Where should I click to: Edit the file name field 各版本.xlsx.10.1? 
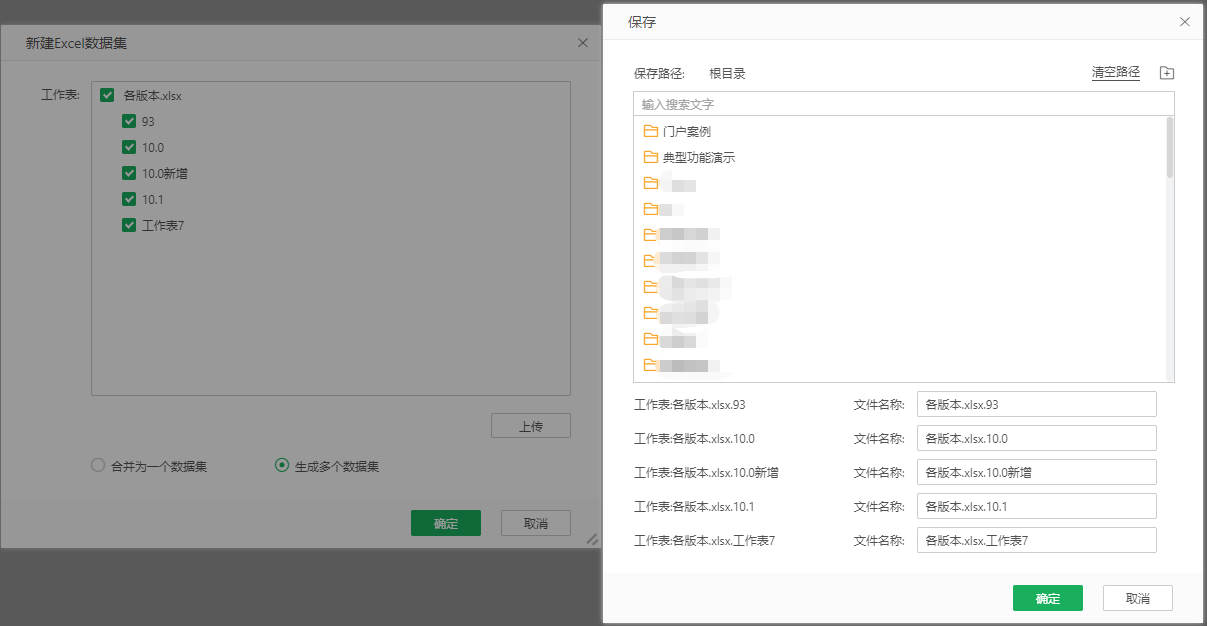[x=1037, y=506]
